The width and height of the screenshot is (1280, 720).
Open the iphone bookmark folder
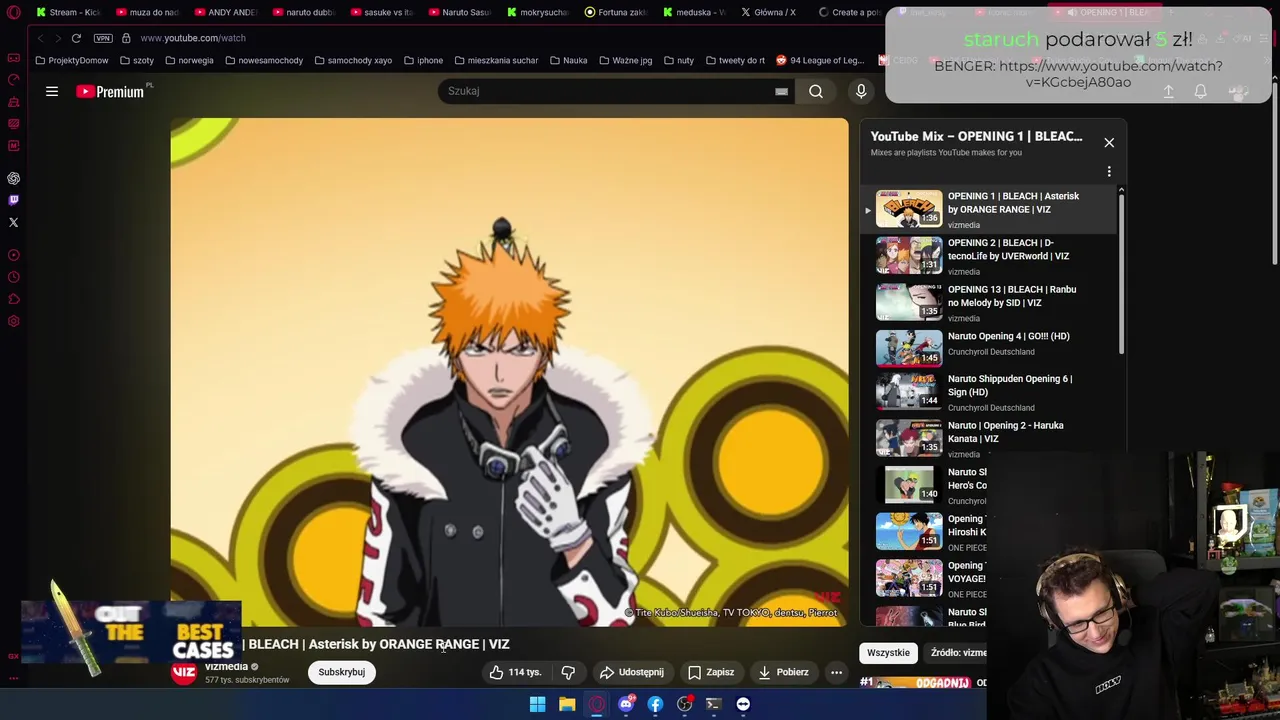click(423, 60)
